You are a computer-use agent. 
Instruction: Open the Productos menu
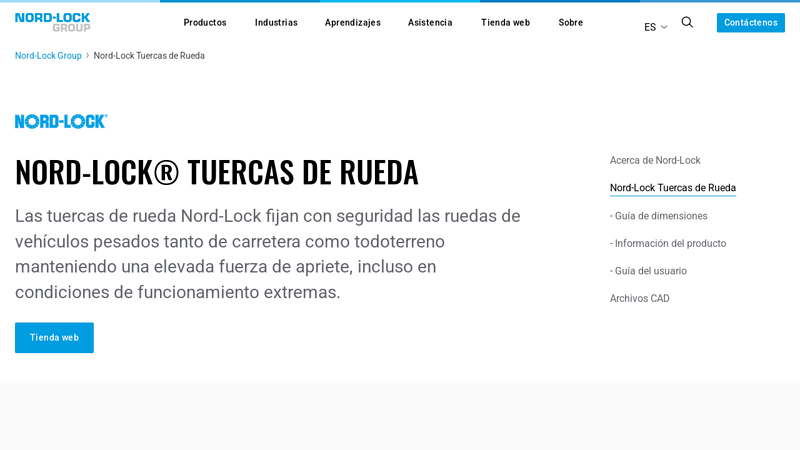205,22
